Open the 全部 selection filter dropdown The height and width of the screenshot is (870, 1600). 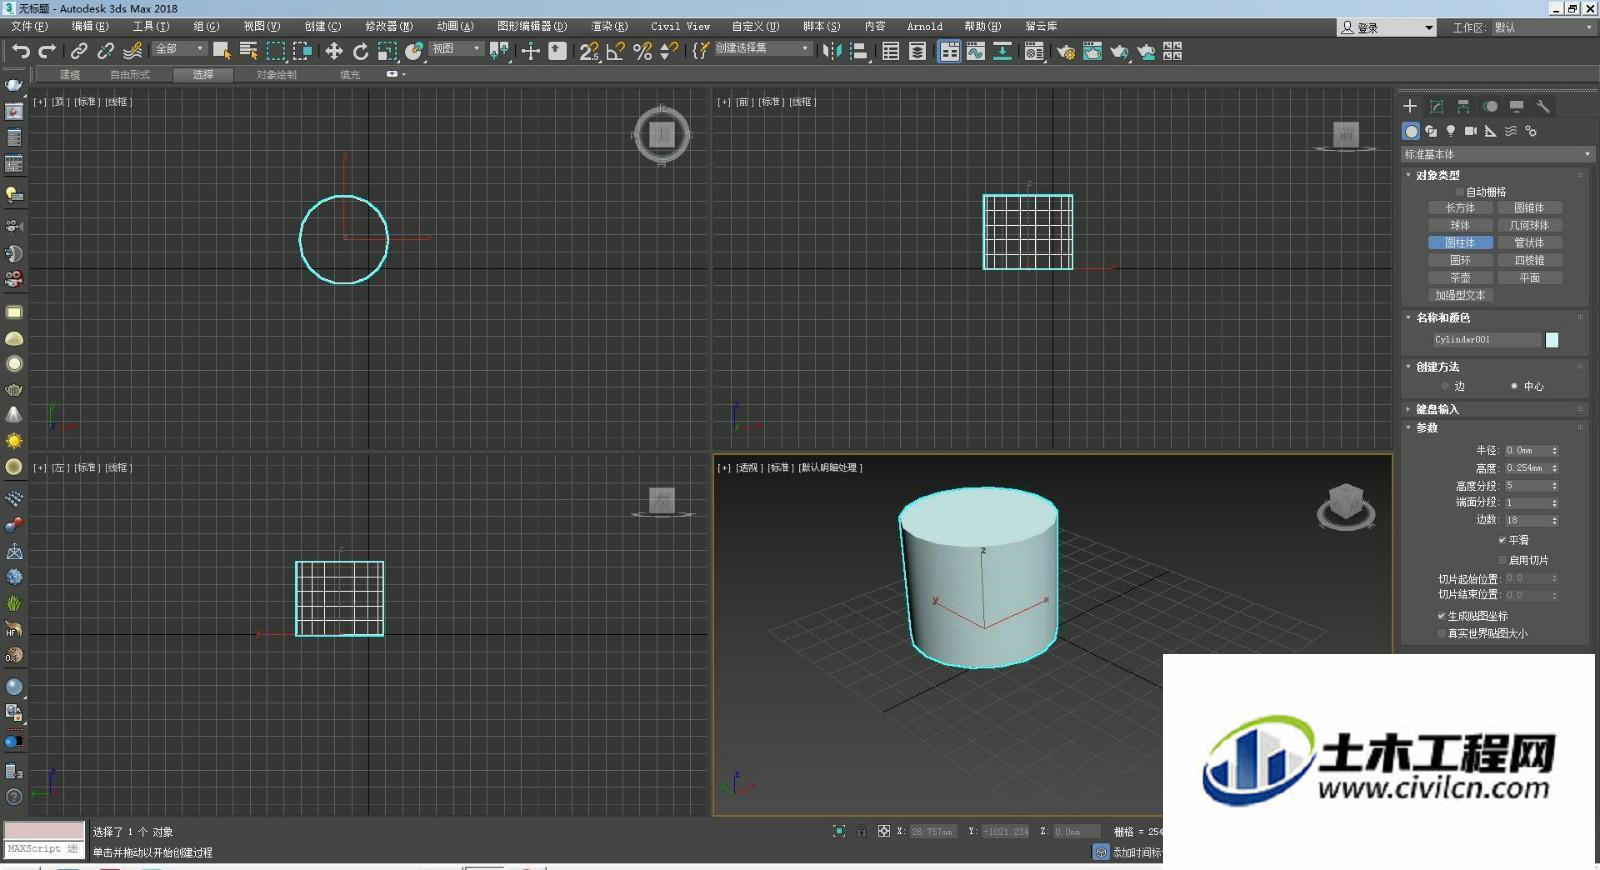point(179,49)
